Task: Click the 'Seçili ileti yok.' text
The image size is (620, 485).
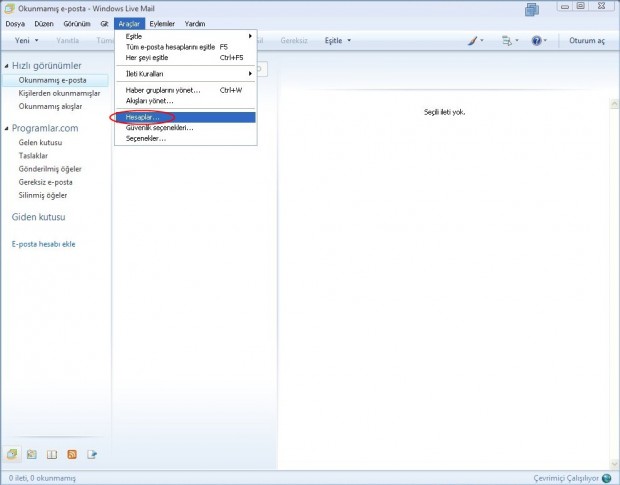Action: coord(444,112)
